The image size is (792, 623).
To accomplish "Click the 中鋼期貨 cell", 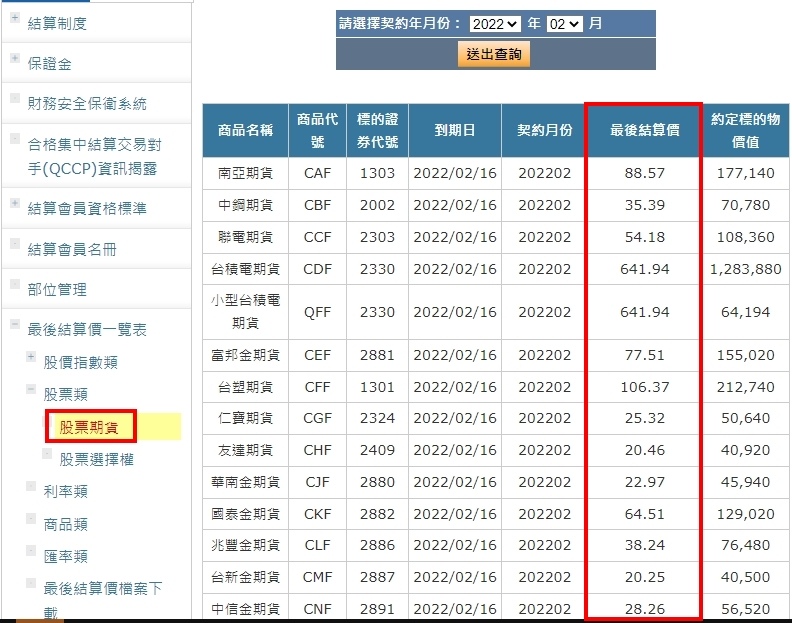I will coord(245,205).
